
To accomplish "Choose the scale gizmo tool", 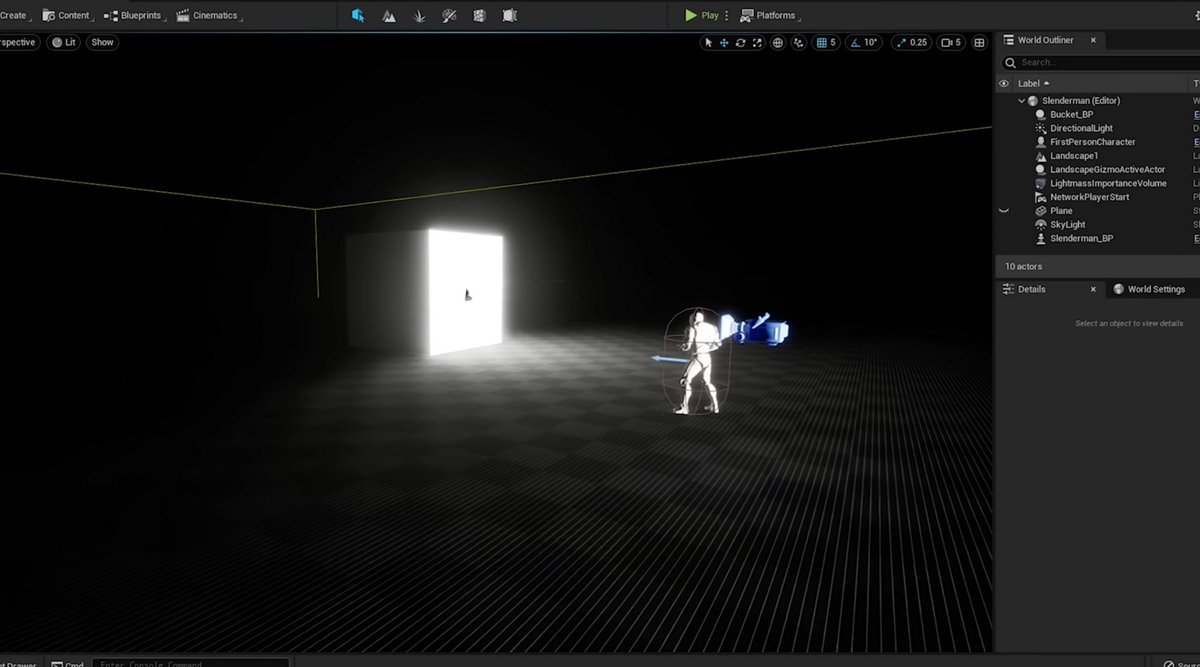I will tap(756, 42).
